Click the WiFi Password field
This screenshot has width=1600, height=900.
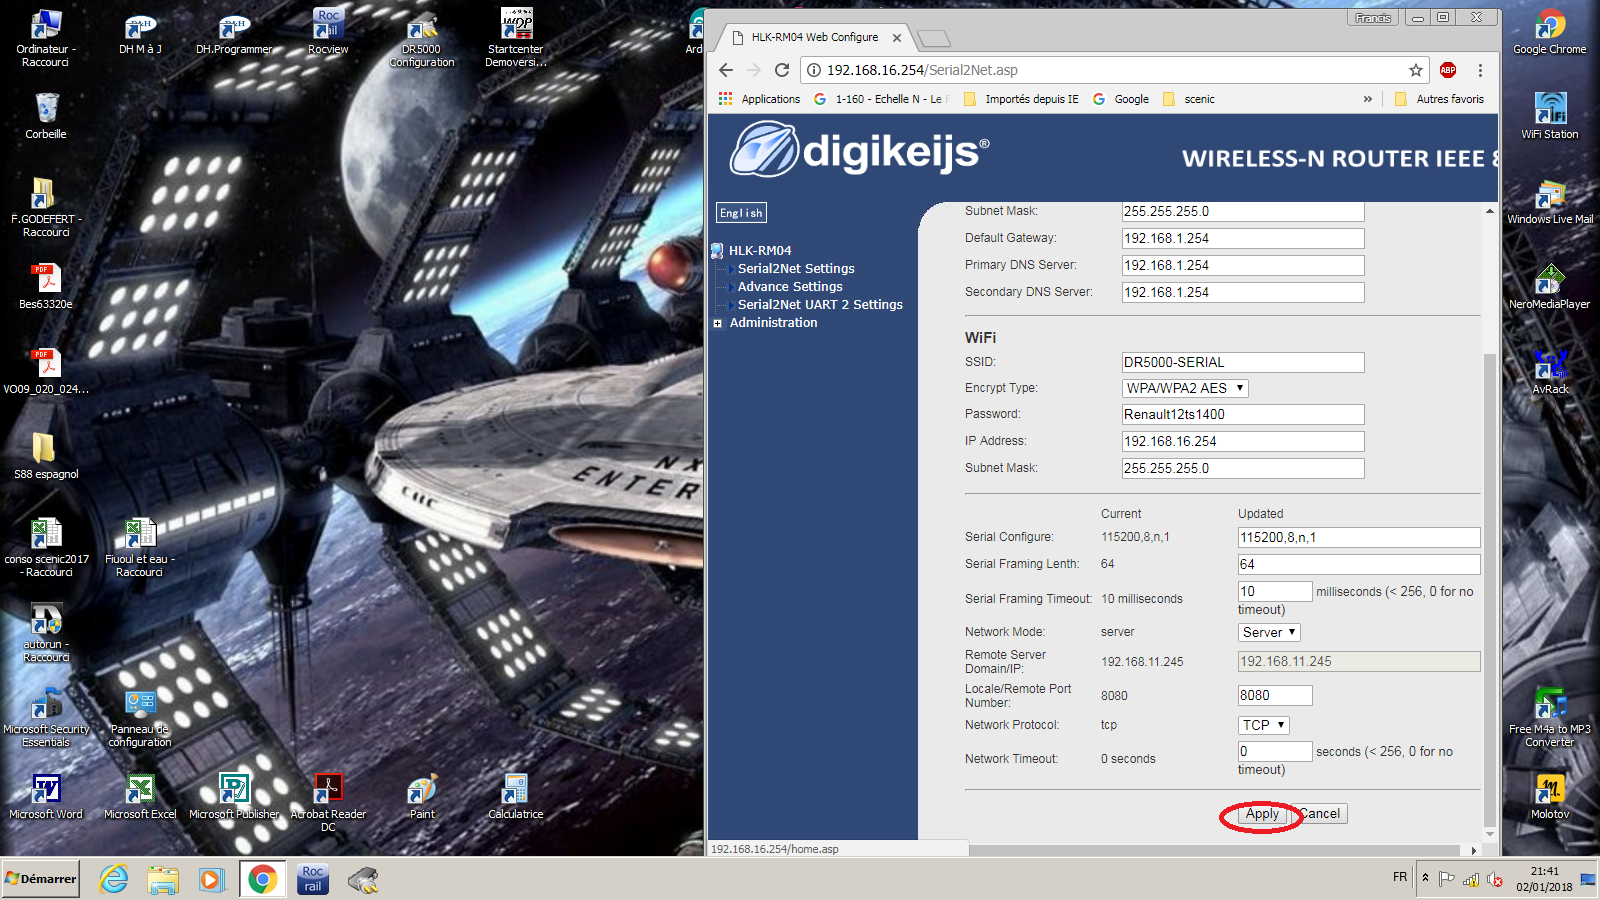point(1243,414)
